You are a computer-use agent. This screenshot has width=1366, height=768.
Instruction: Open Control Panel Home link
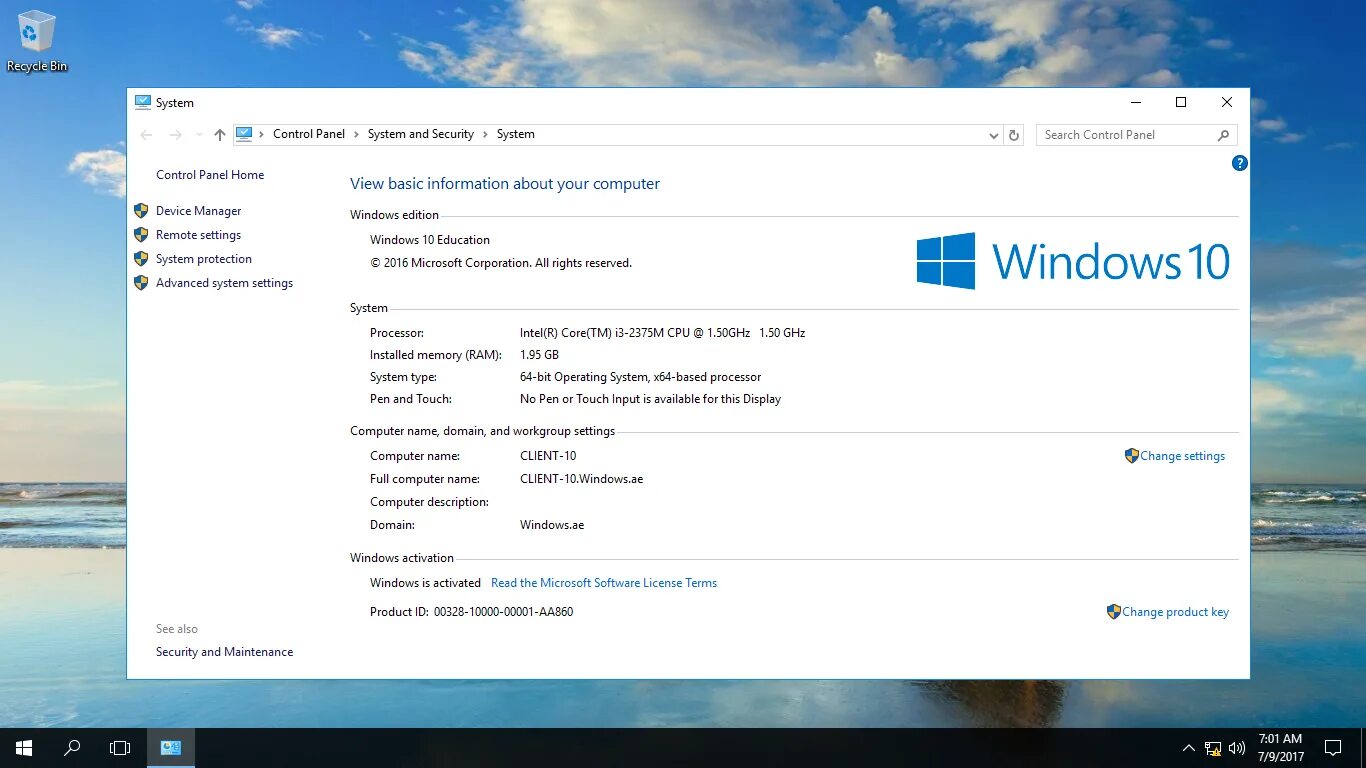(210, 175)
